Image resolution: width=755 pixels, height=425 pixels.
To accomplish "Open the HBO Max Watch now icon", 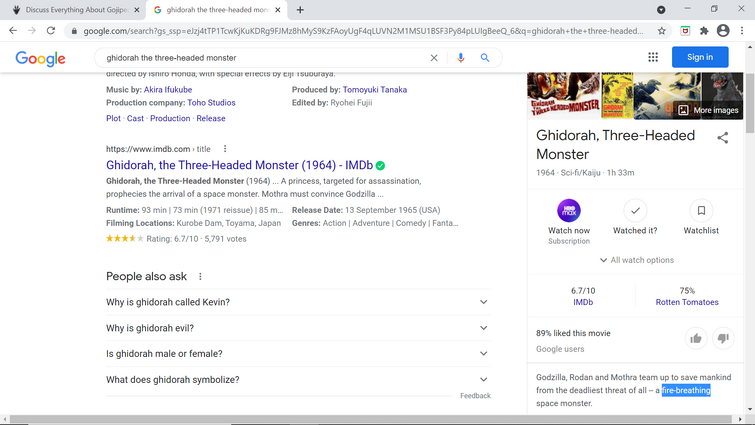I will tap(569, 210).
